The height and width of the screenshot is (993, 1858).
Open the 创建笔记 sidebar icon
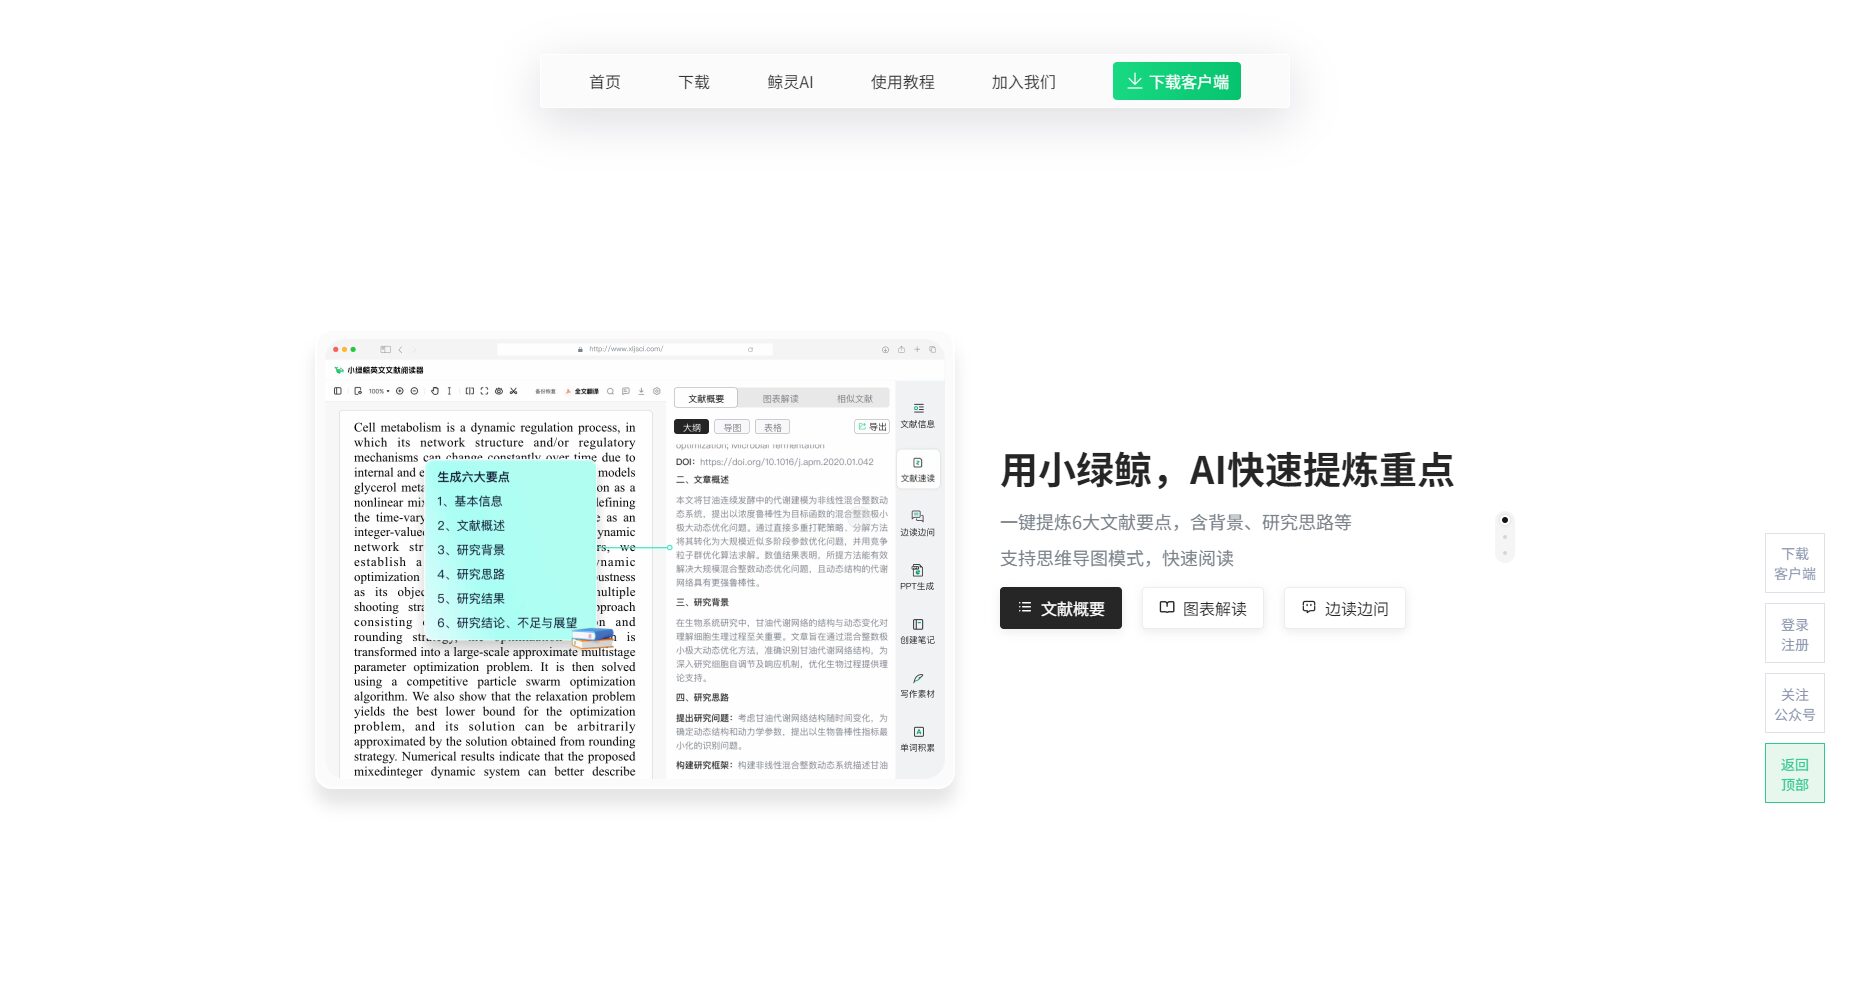click(917, 625)
